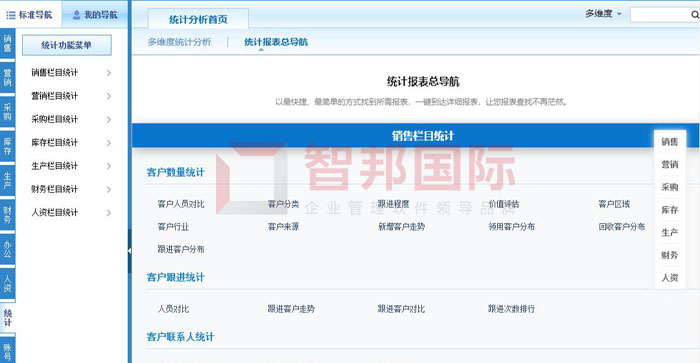Jump to 采购 in floating anchor menu
Viewport: 700px width, 363px height.
[670, 187]
